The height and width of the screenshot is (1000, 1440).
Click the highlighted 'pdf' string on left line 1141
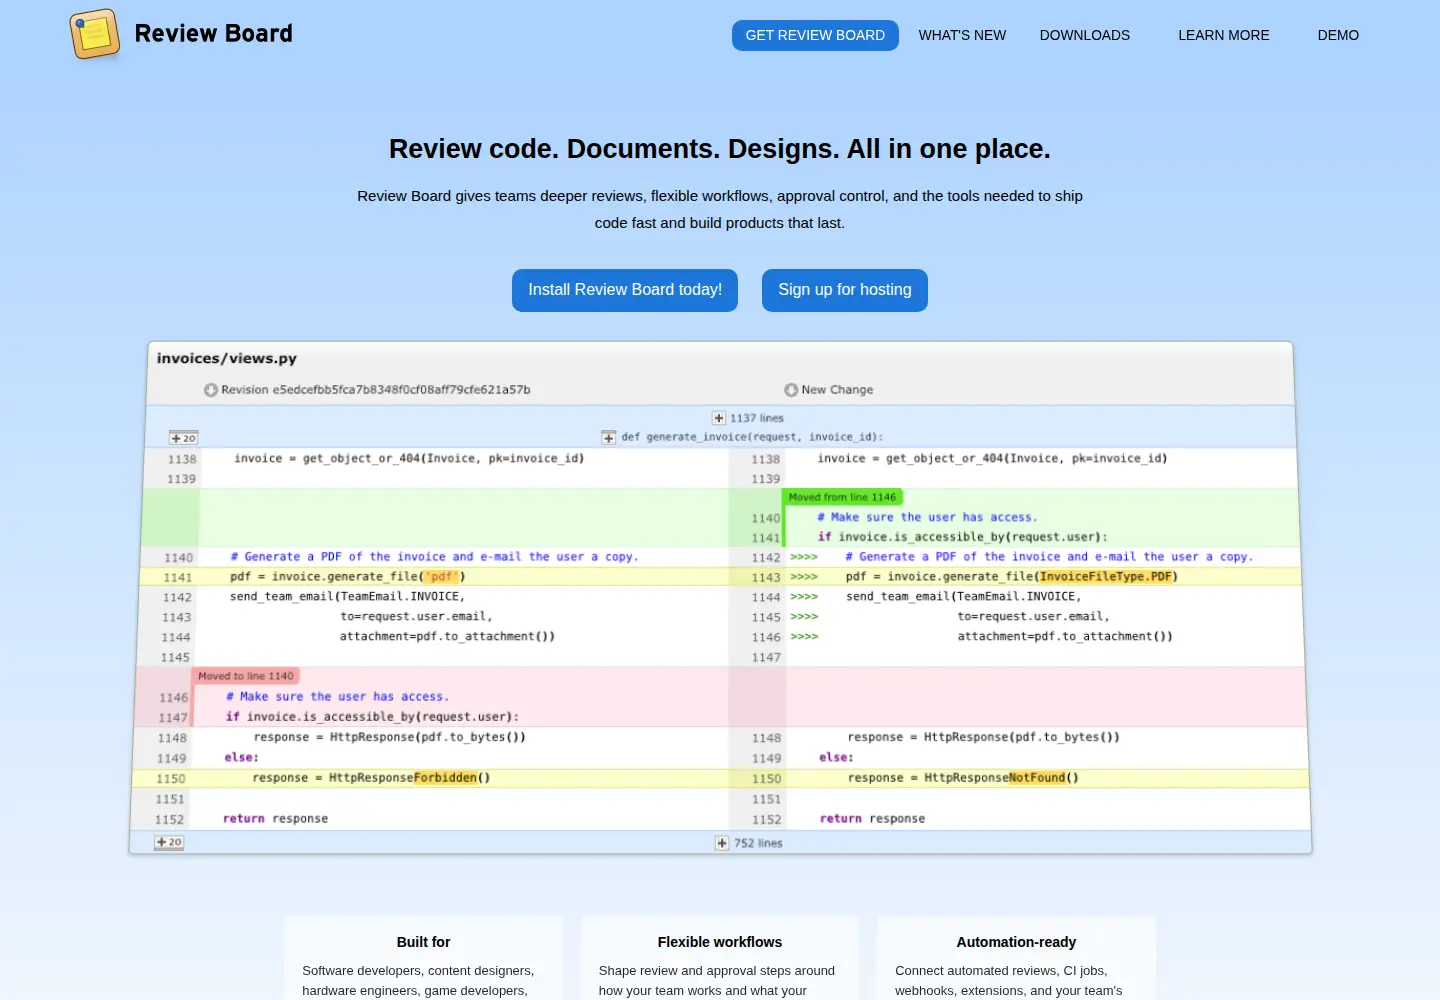coord(441,577)
